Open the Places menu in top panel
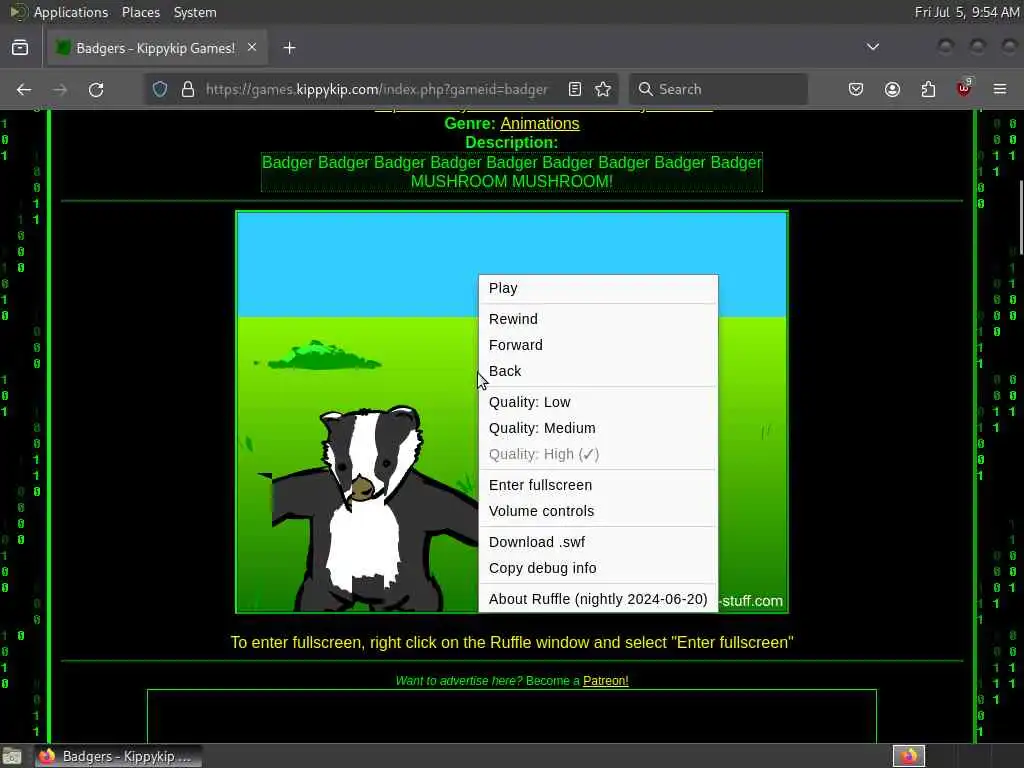Image resolution: width=1024 pixels, height=768 pixels. tap(141, 12)
